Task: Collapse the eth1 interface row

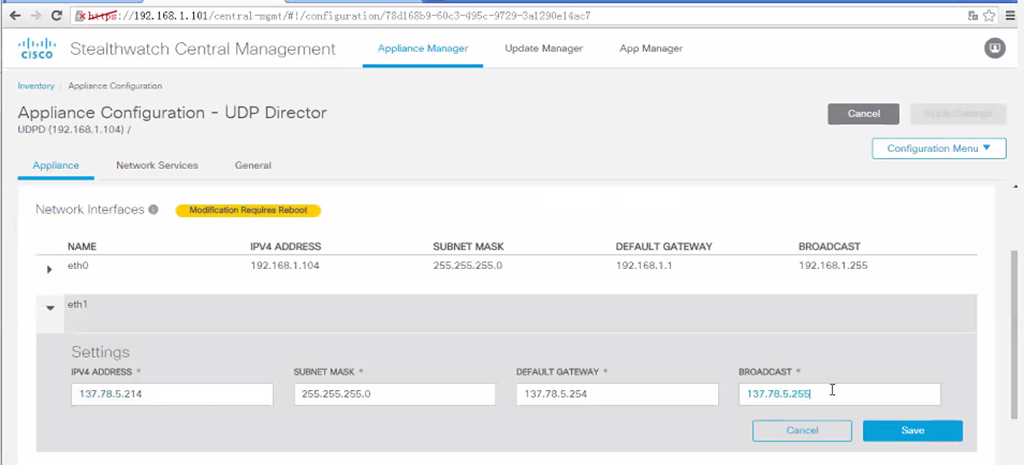Action: [50, 308]
